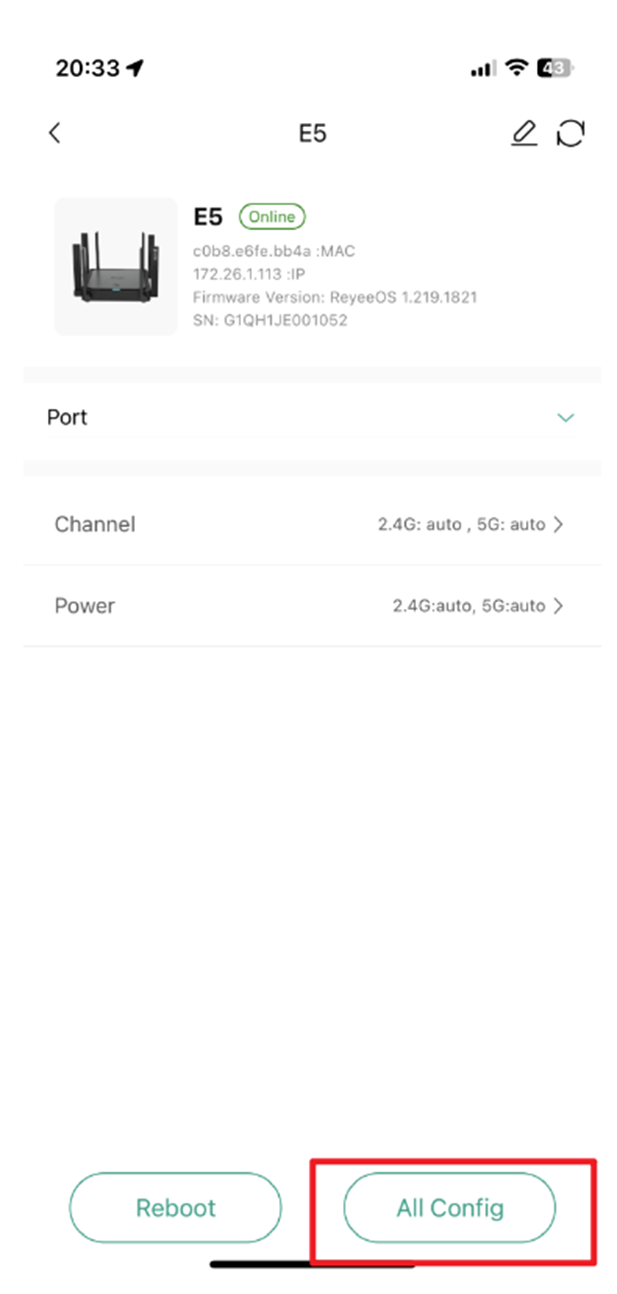Viewport: 617px width, 1294px height.
Task: Tap the Wi-Fi status bar icon
Action: pyautogui.click(x=516, y=68)
